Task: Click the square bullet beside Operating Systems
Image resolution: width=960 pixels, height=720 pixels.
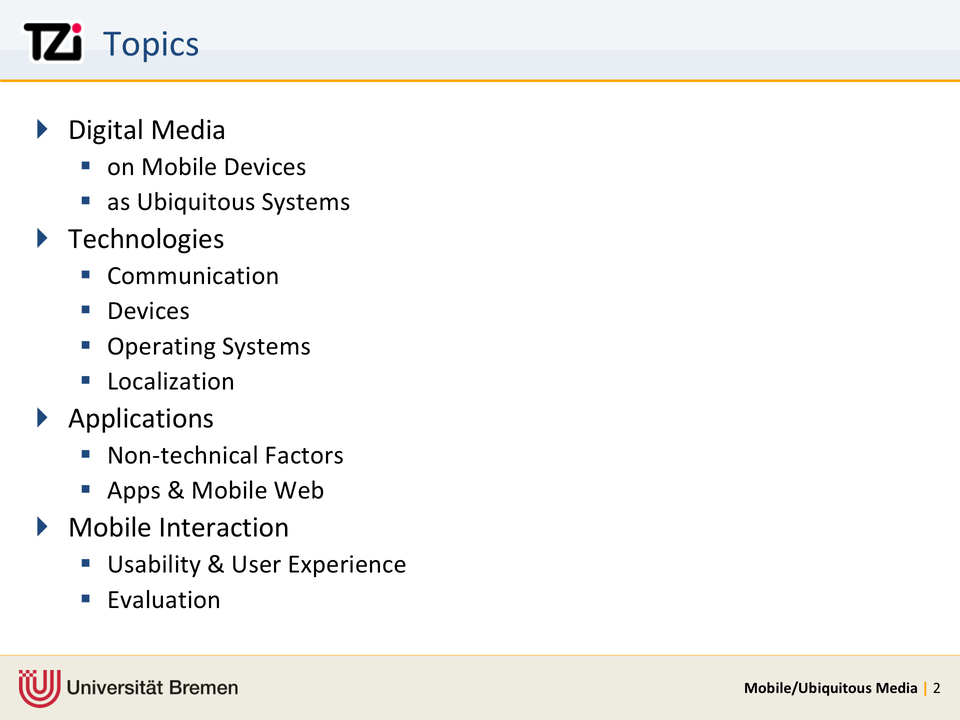Action: pos(86,346)
